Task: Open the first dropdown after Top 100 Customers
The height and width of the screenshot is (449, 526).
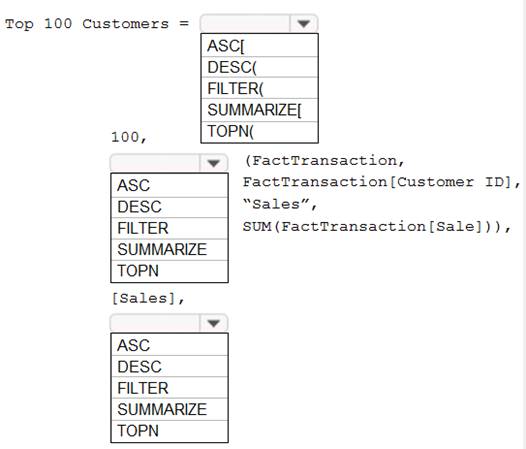Action: coord(303,23)
